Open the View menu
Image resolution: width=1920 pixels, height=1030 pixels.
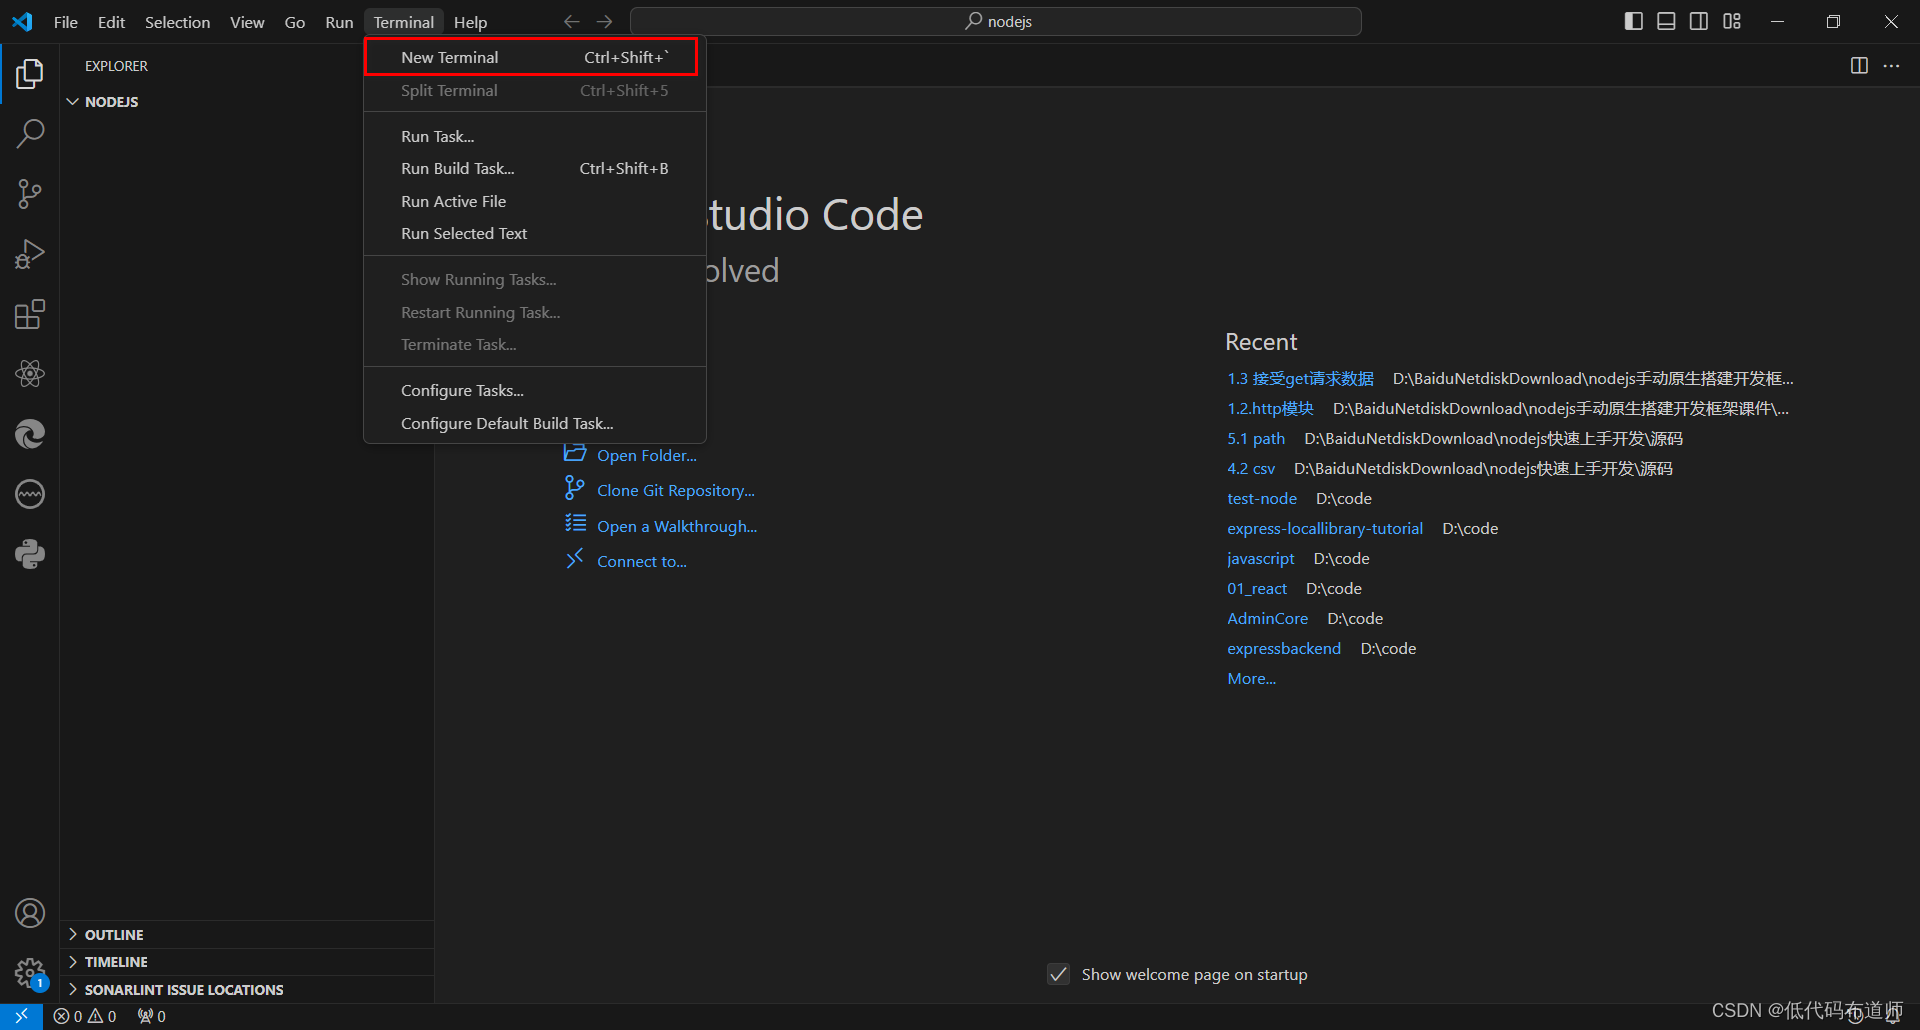[x=247, y=22]
